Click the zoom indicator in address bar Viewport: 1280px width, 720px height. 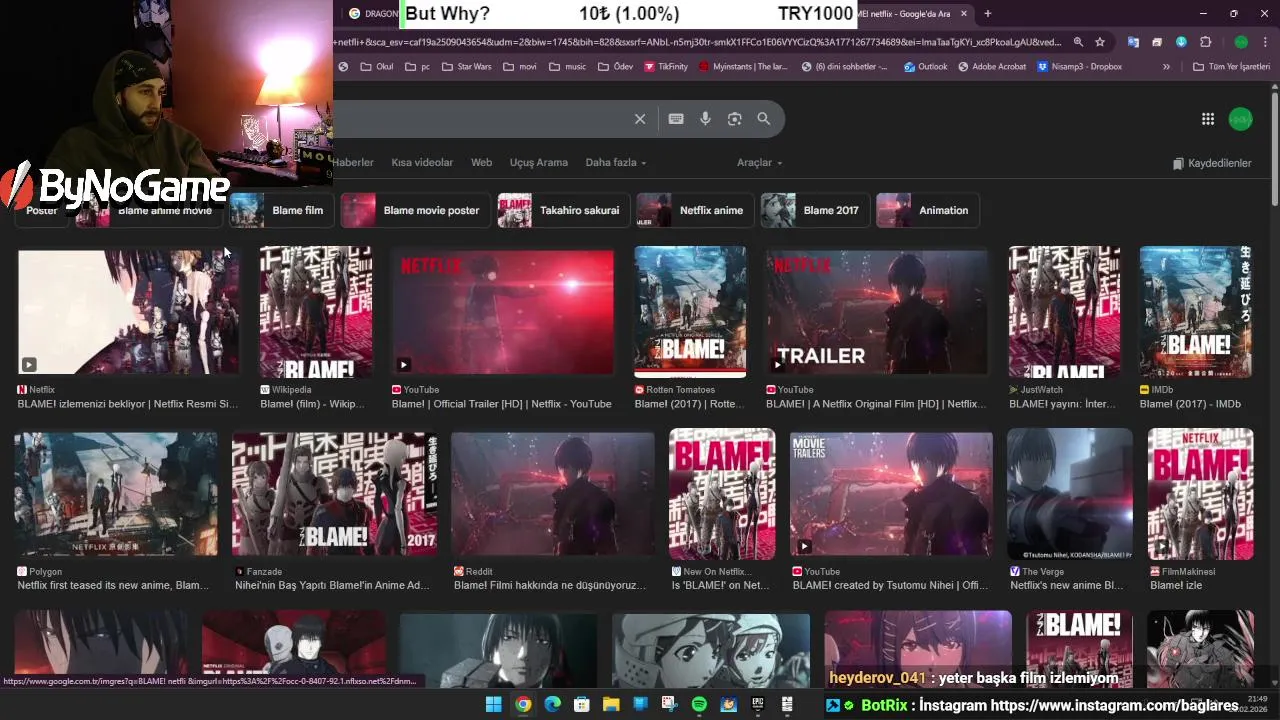[1078, 42]
